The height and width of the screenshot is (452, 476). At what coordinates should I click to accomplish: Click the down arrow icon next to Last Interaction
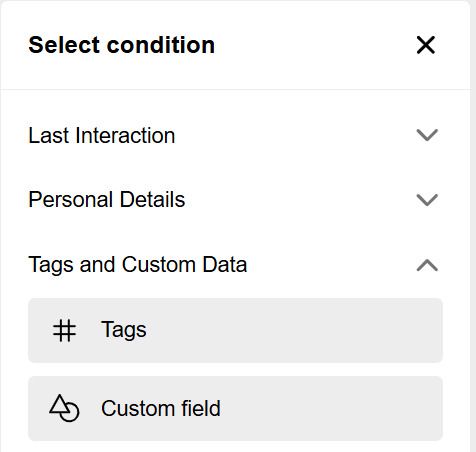pyautogui.click(x=427, y=135)
